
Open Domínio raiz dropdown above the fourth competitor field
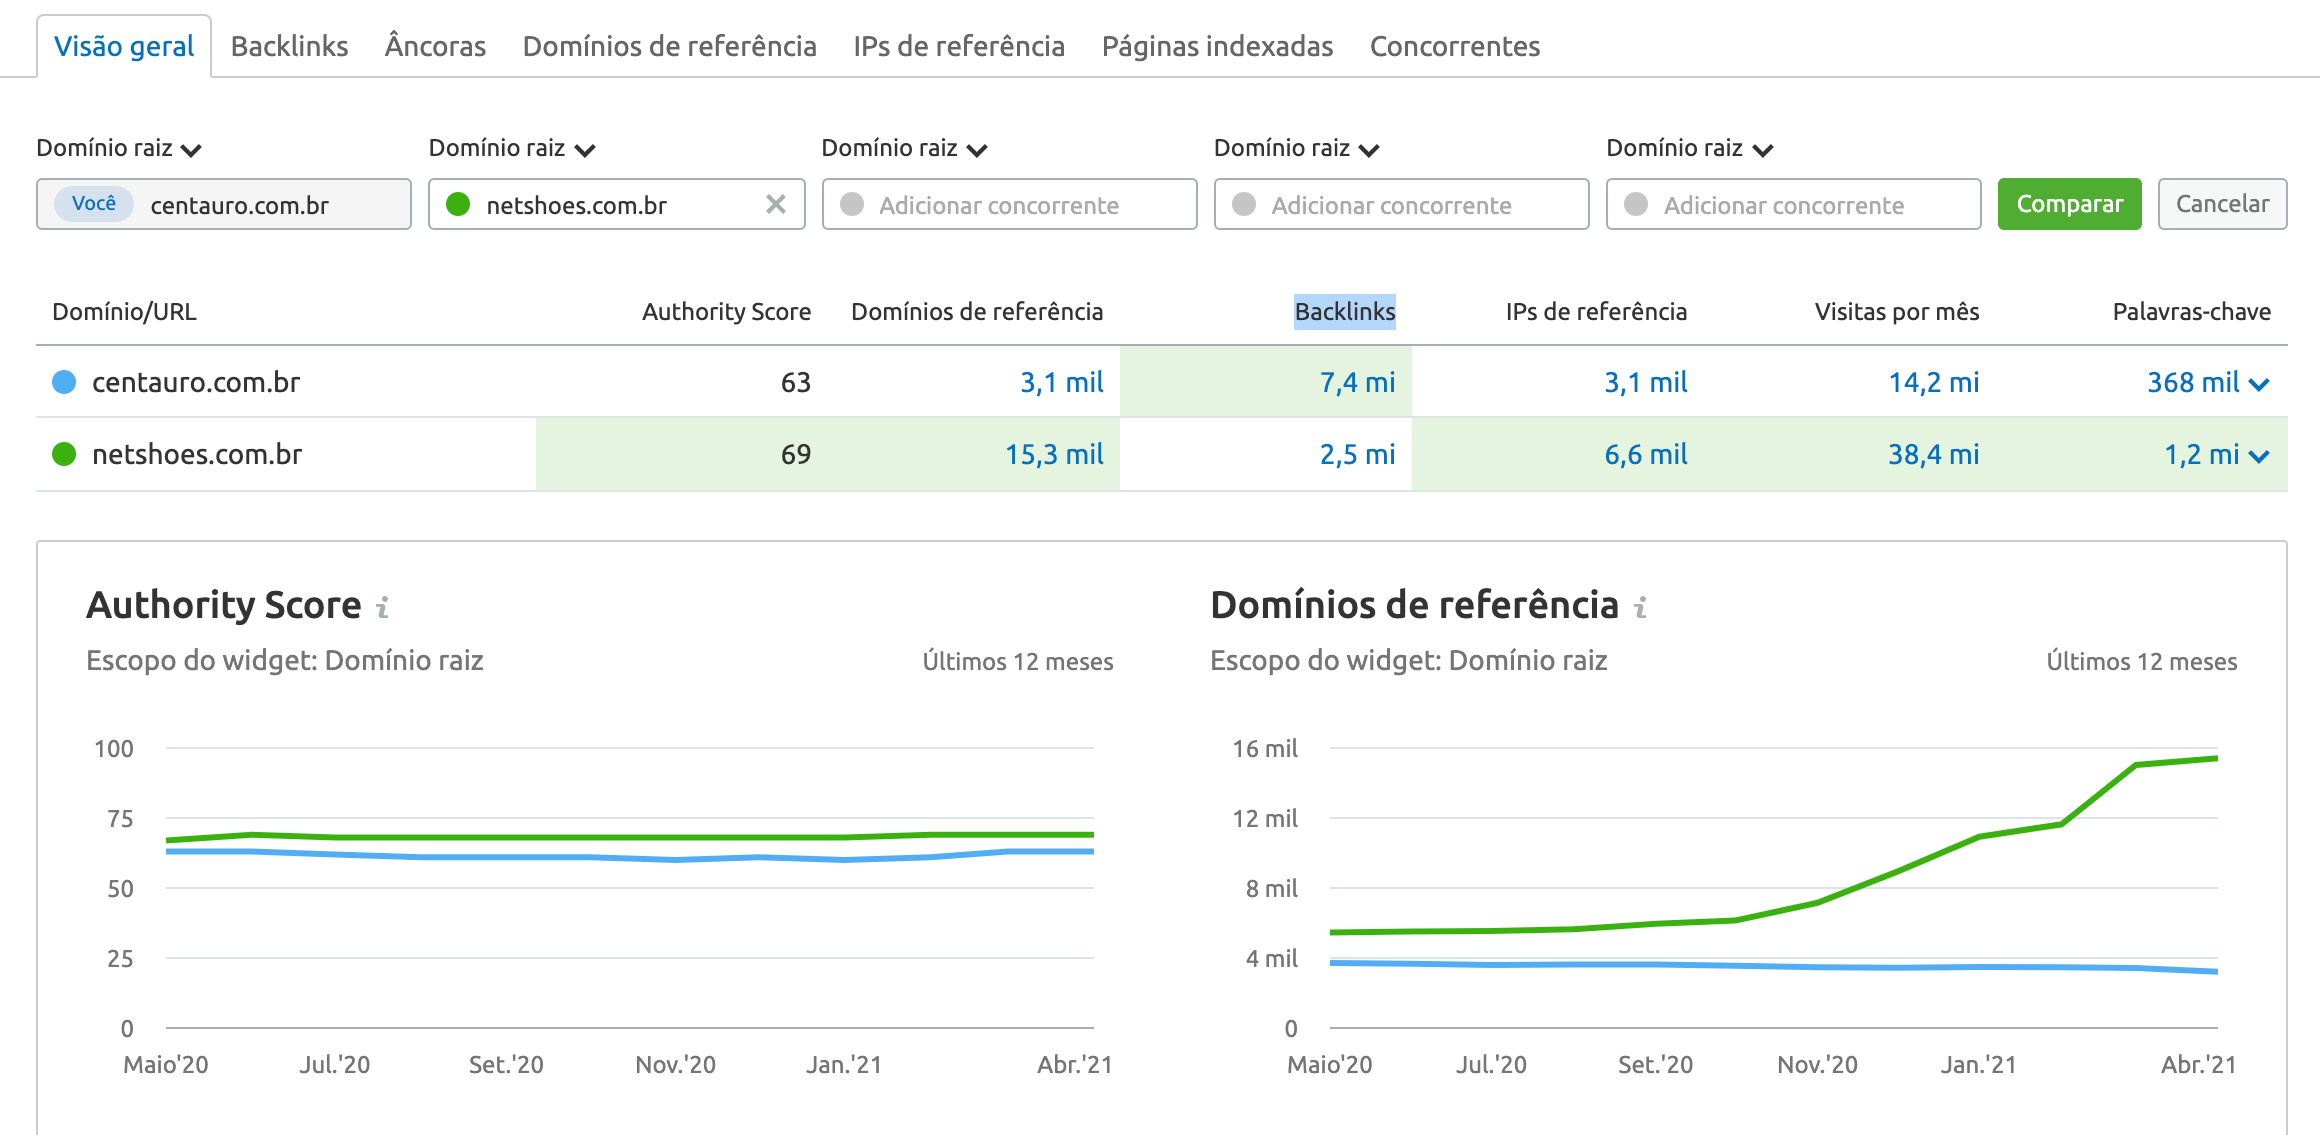pyautogui.click(x=1297, y=148)
